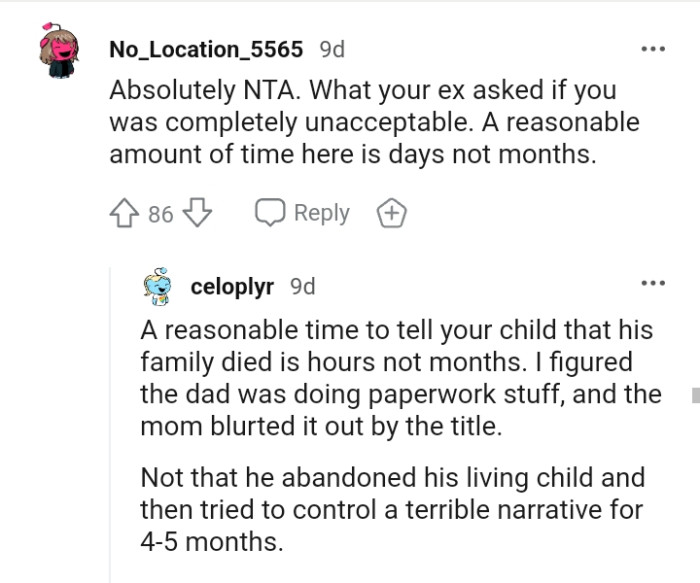The image size is (700, 583).
Task: Open the more options menu on No_Location_5565's comment
Action: pos(653,48)
